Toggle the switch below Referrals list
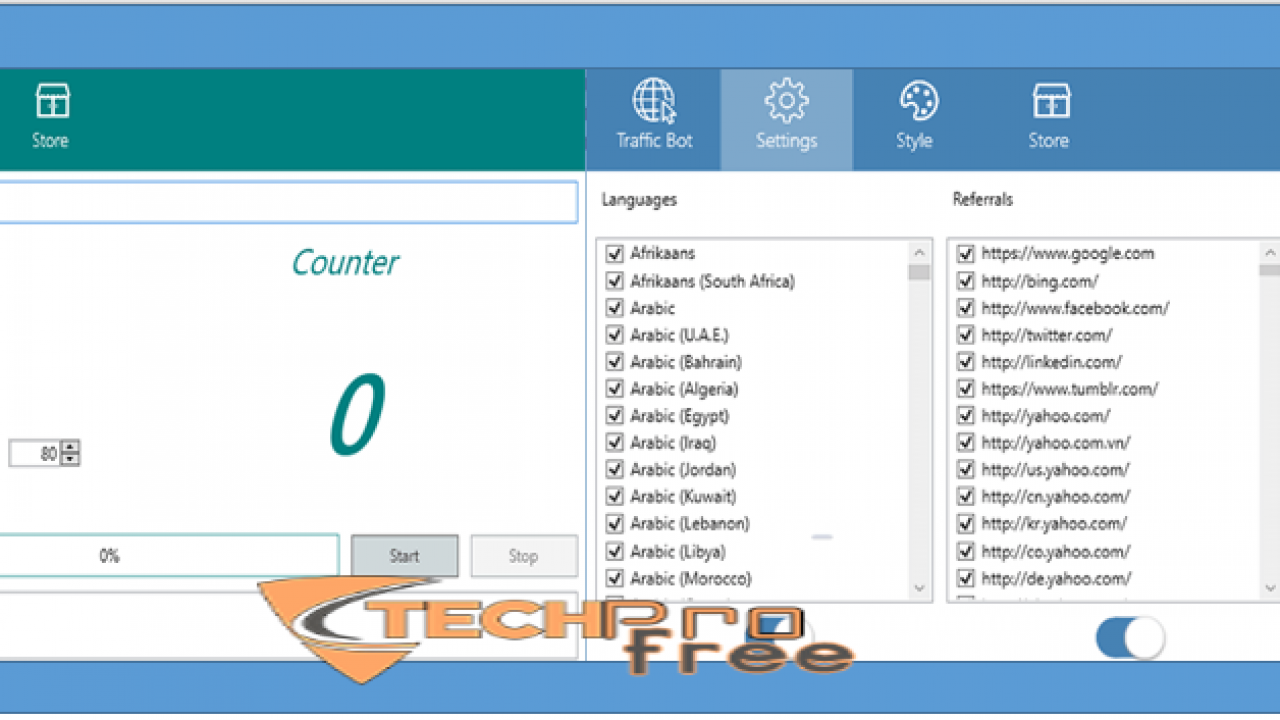The image size is (1280, 720). click(x=1131, y=638)
